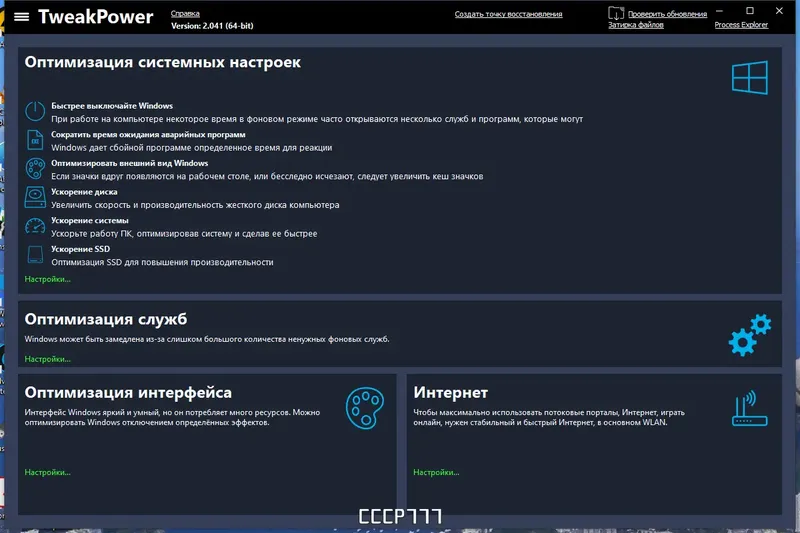Click the hard disk icon for Ускорение диска
The height and width of the screenshot is (533, 800).
pos(35,197)
